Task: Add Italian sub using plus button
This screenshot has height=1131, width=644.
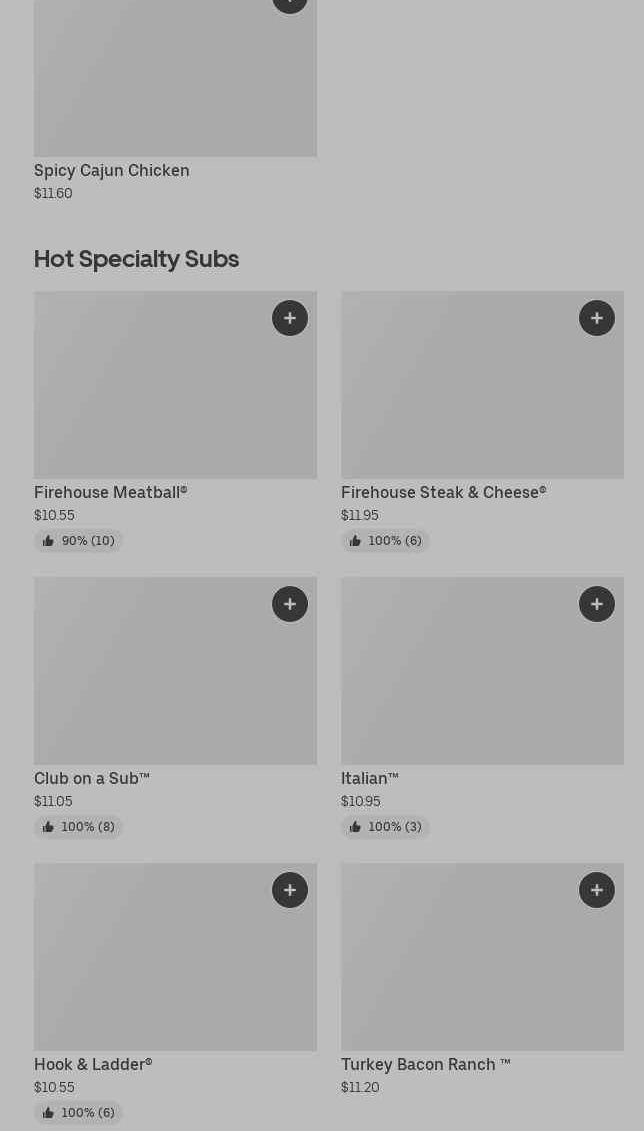Action: 597,604
